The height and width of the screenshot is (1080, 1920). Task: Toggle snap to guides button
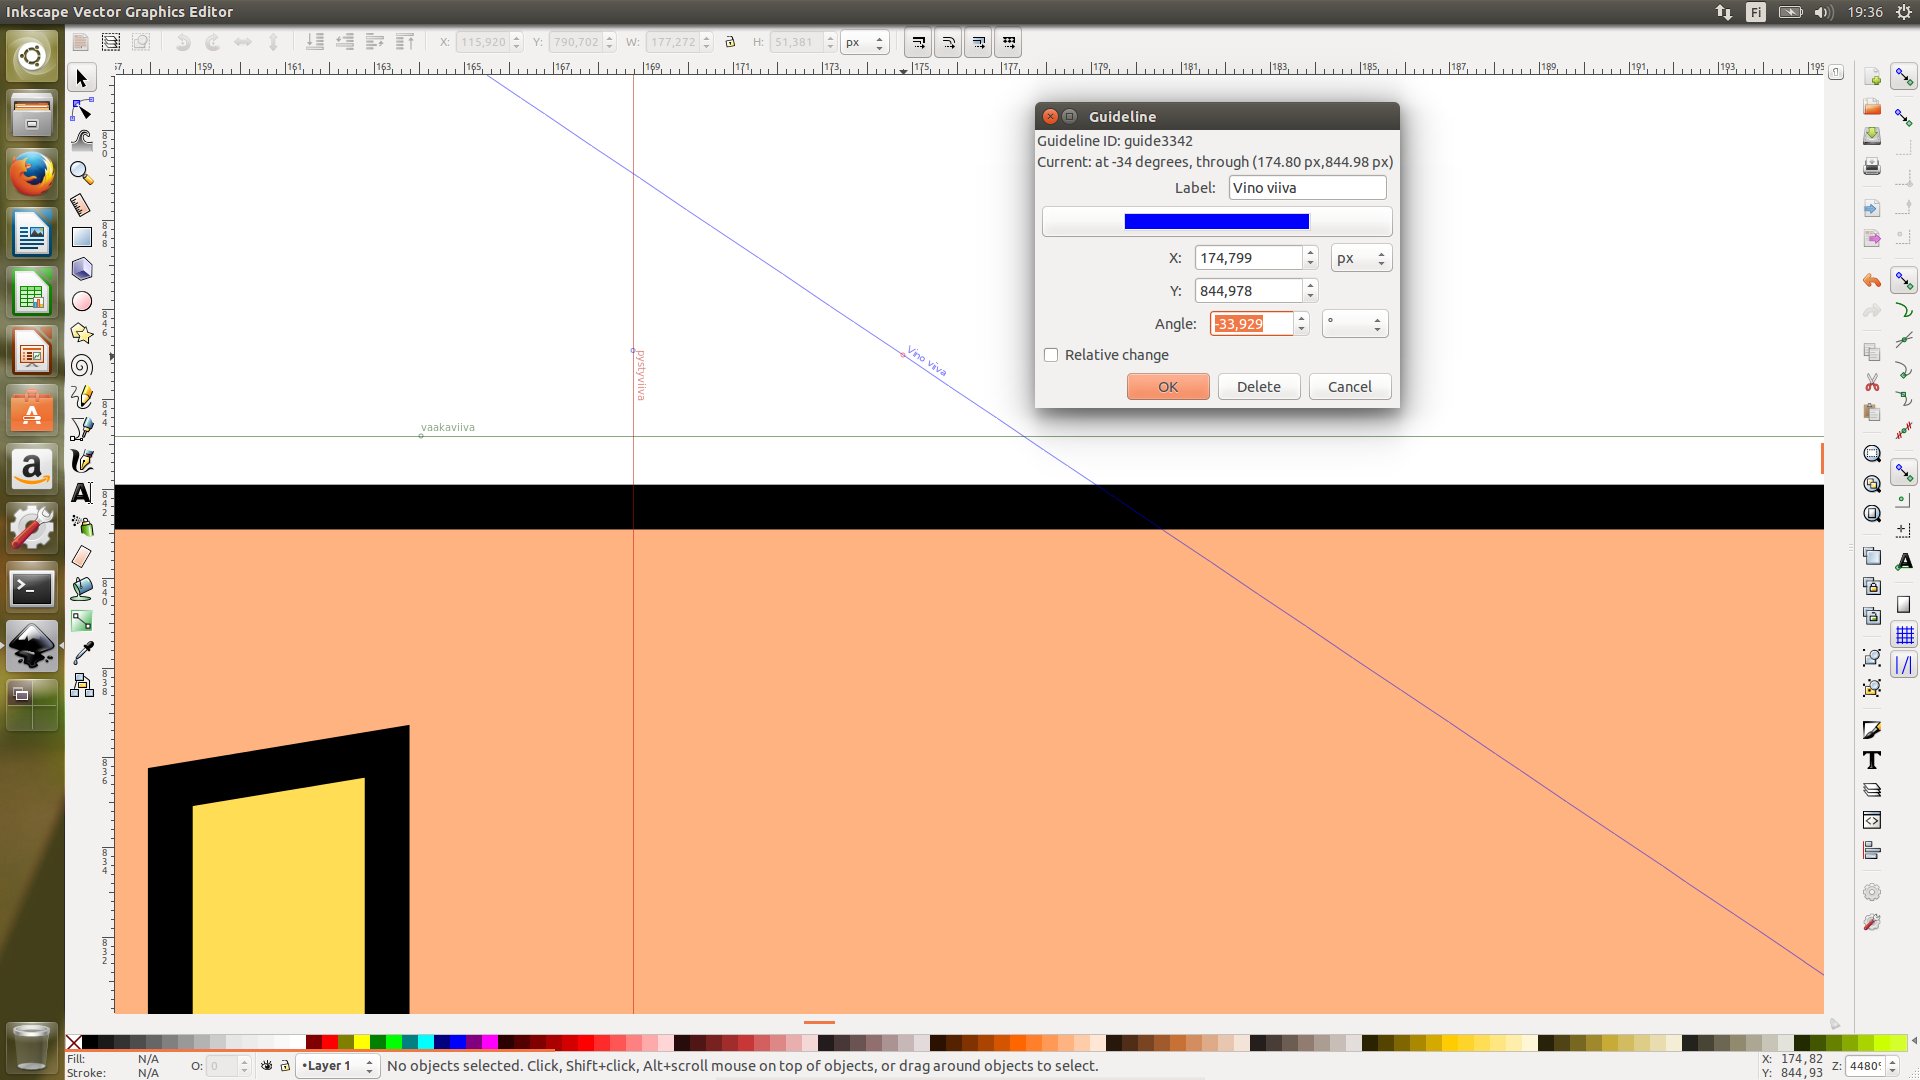(1904, 665)
